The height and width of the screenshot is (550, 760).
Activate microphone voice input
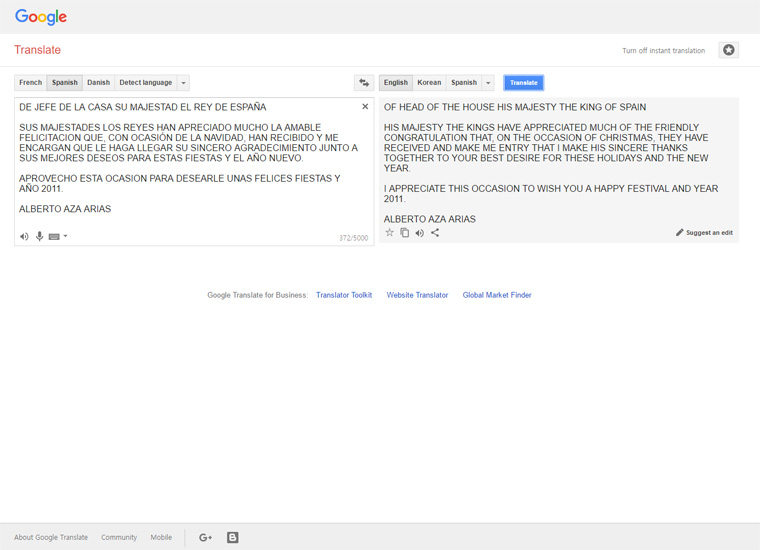39,236
